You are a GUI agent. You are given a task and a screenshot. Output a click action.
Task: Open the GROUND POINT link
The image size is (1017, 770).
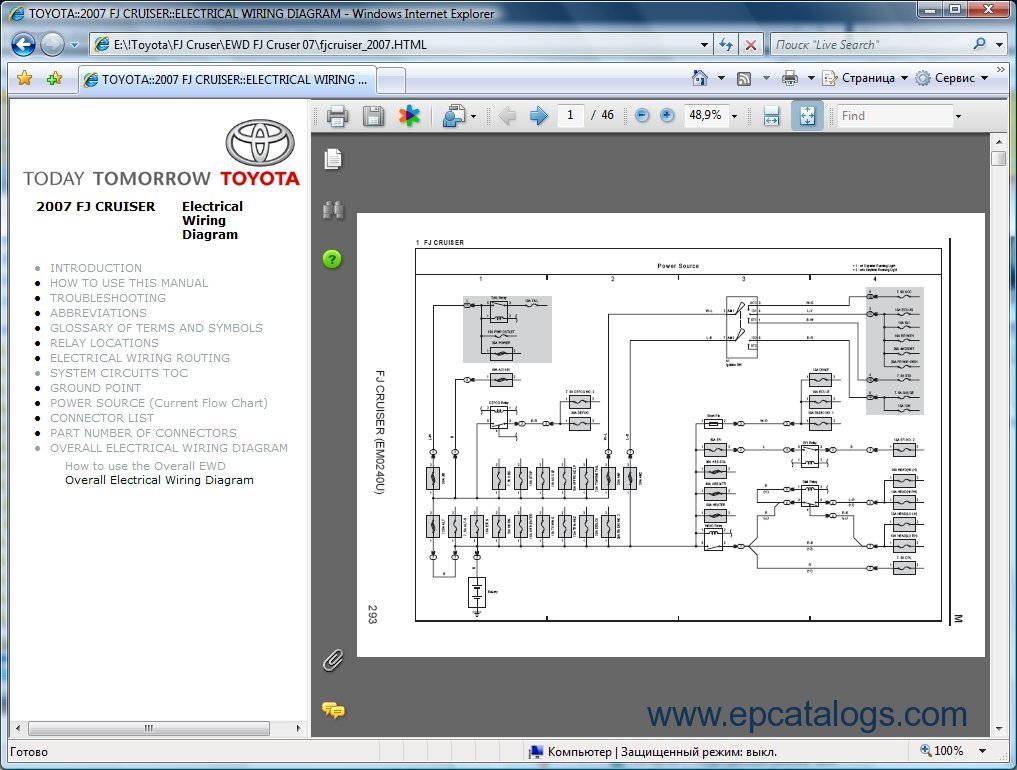[x=95, y=388]
